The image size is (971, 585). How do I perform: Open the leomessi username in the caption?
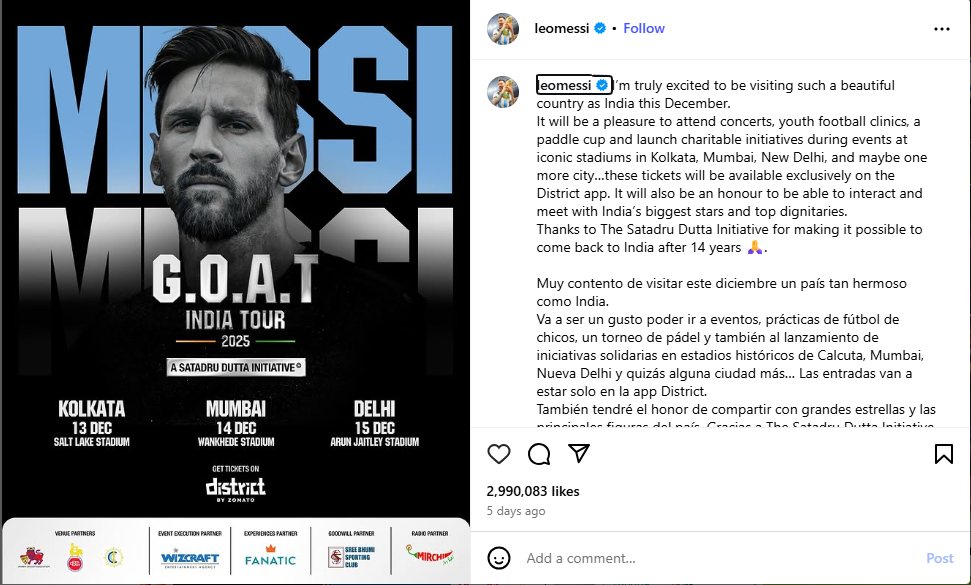pyautogui.click(x=564, y=85)
